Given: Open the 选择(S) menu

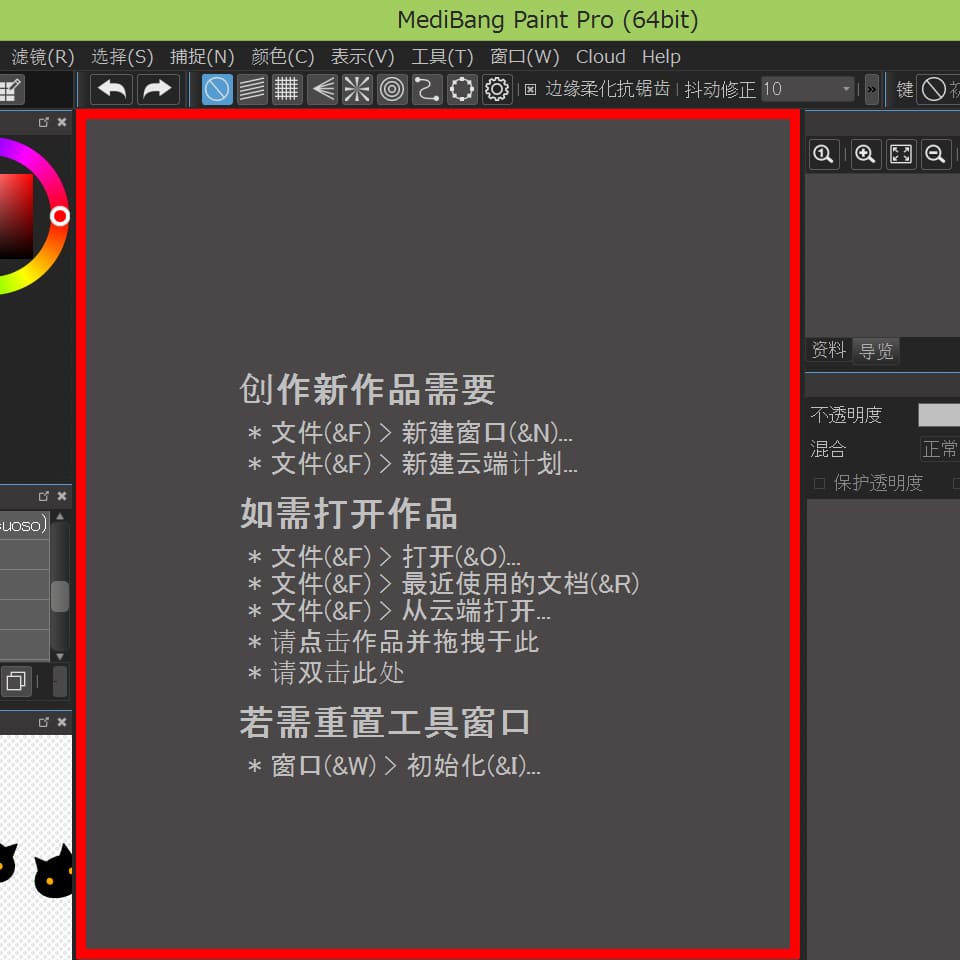Looking at the screenshot, I should pyautogui.click(x=122, y=57).
